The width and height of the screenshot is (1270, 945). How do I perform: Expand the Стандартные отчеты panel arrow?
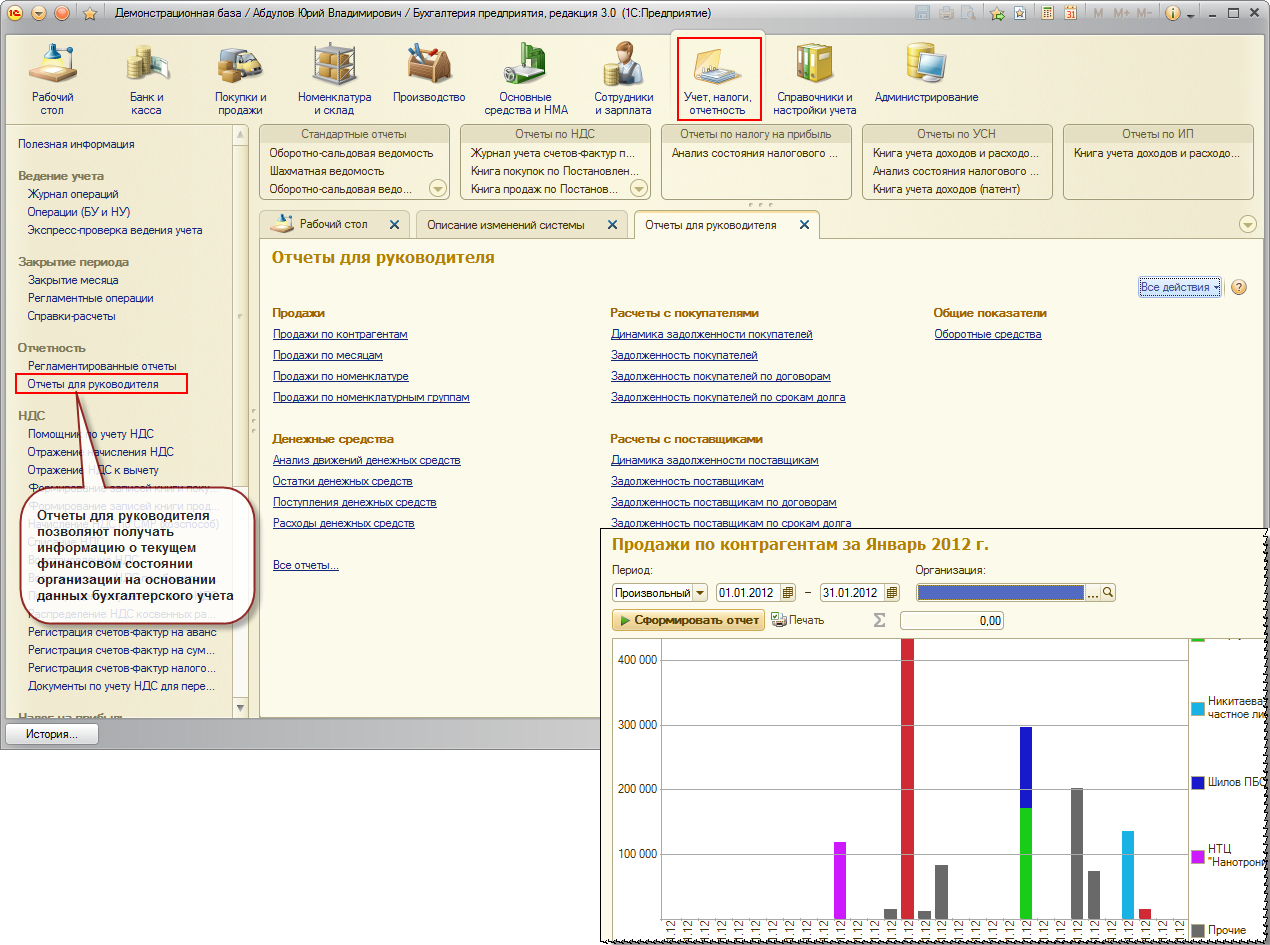(x=438, y=188)
